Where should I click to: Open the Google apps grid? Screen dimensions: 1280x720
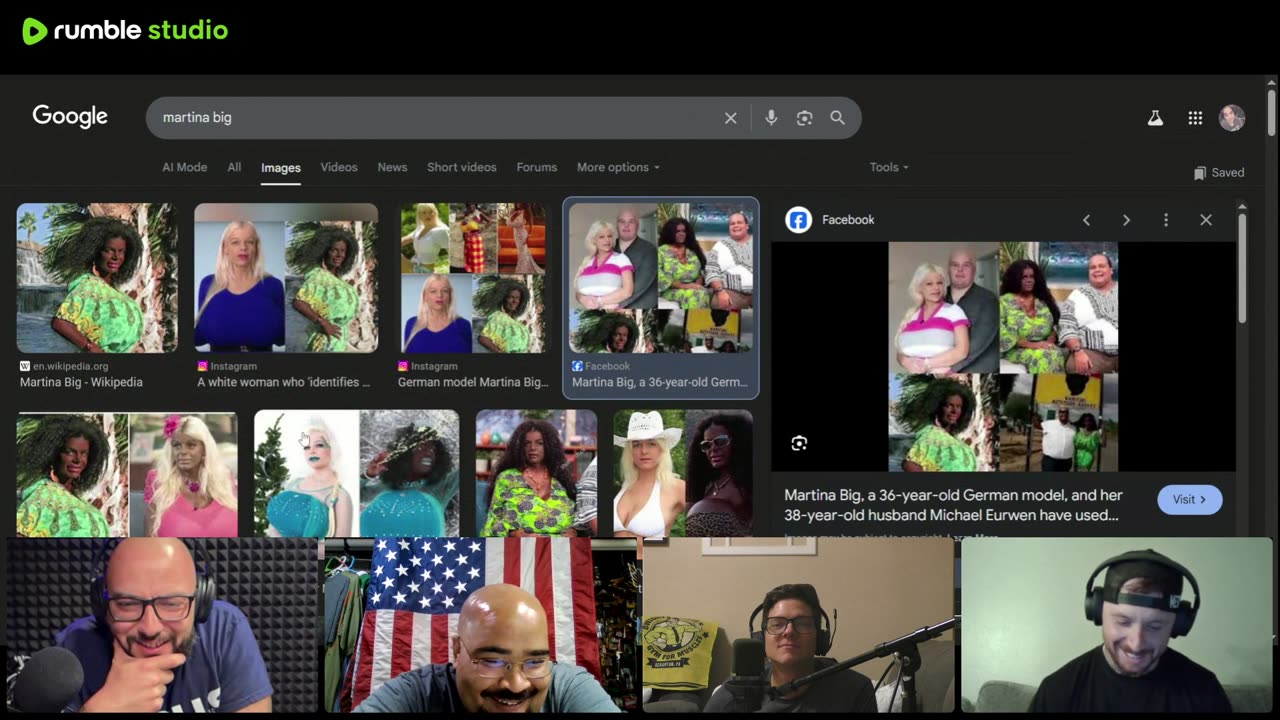[1195, 118]
